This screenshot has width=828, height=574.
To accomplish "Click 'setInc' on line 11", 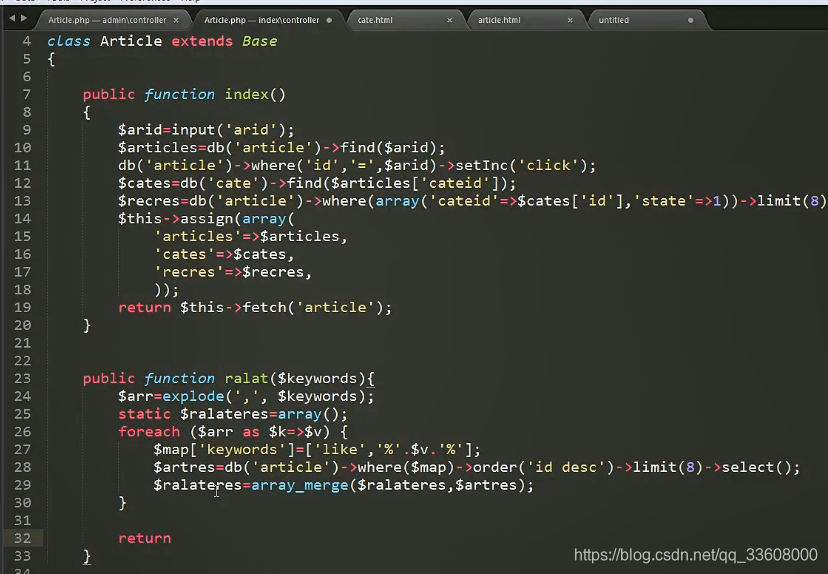I will [x=482, y=165].
